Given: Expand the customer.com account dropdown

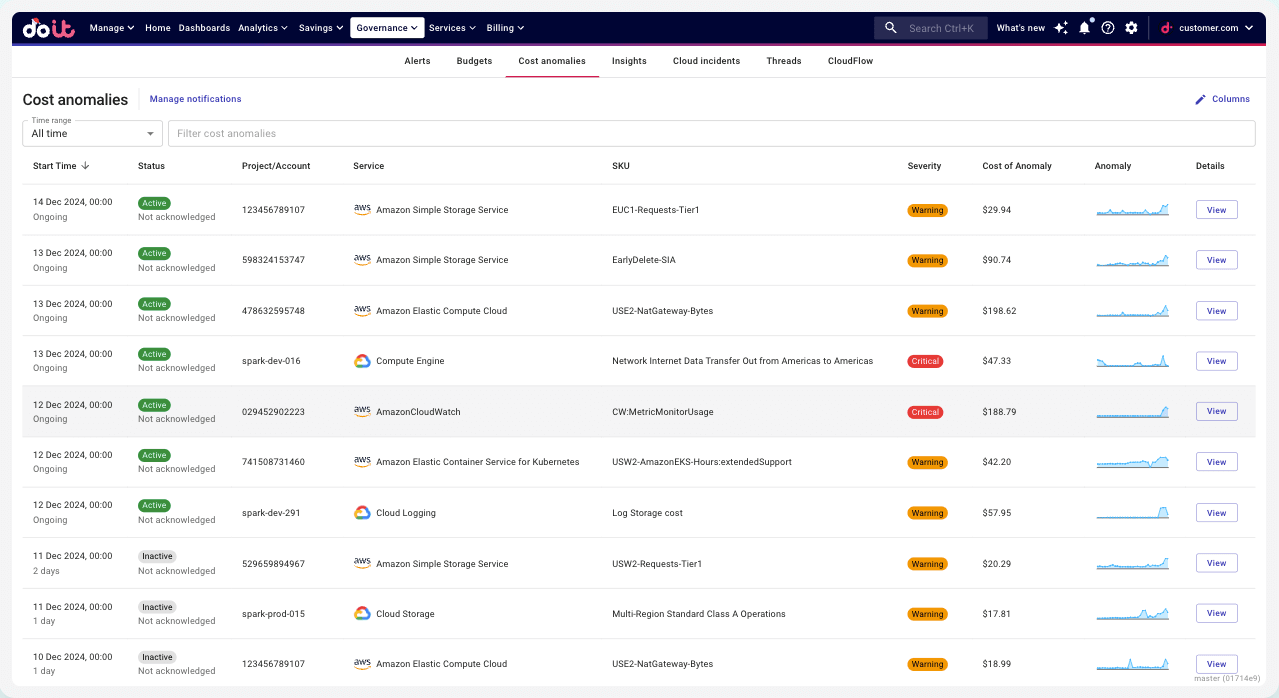Looking at the screenshot, I should click(x=1207, y=28).
